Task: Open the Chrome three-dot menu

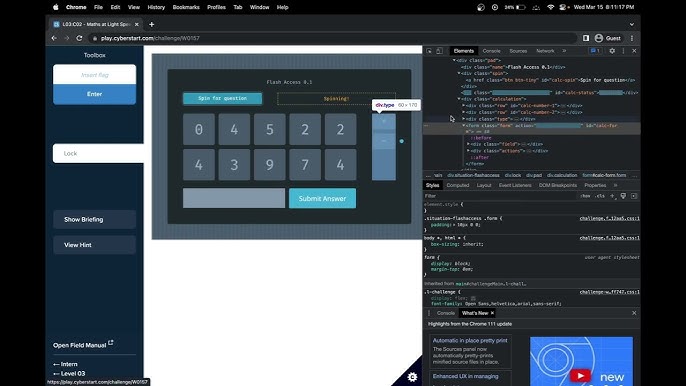Action: [632, 38]
